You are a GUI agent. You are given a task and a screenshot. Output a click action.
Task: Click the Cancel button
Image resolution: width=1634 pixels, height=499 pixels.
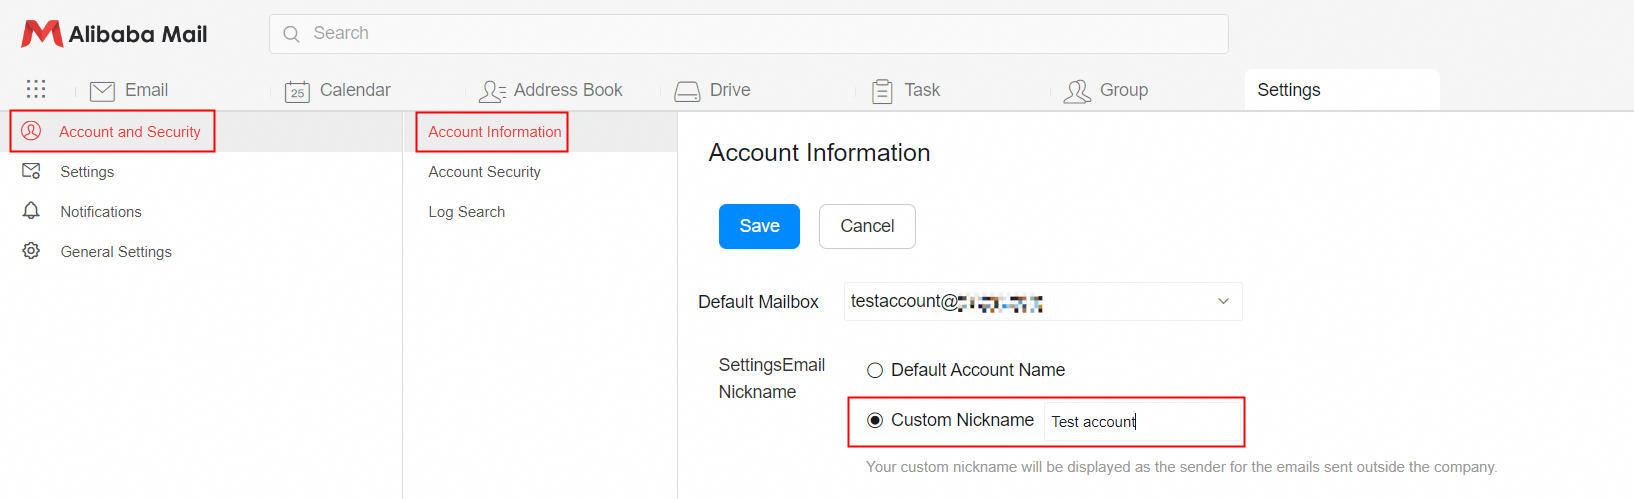[x=867, y=226]
